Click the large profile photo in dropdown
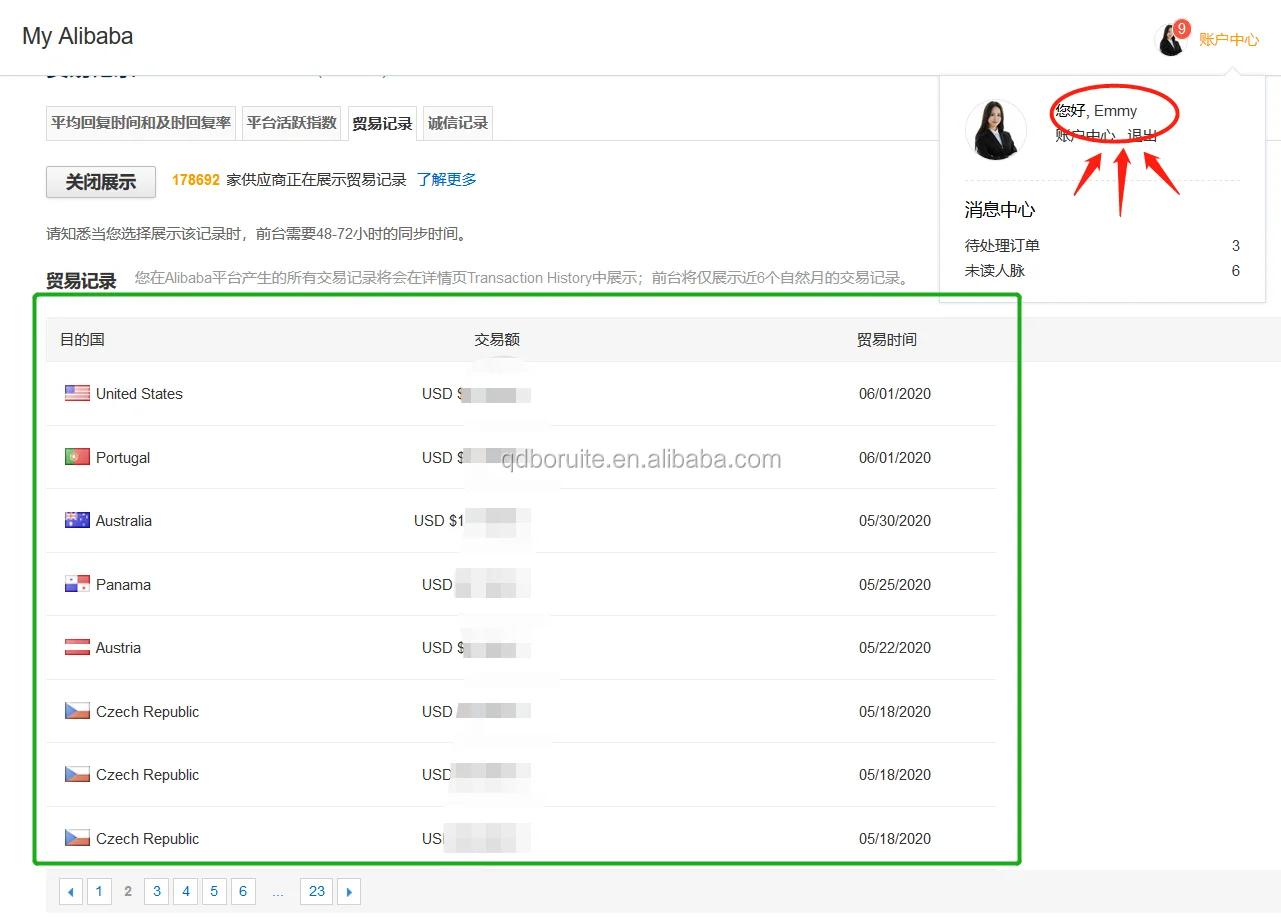This screenshot has height=919, width=1281. coord(995,130)
